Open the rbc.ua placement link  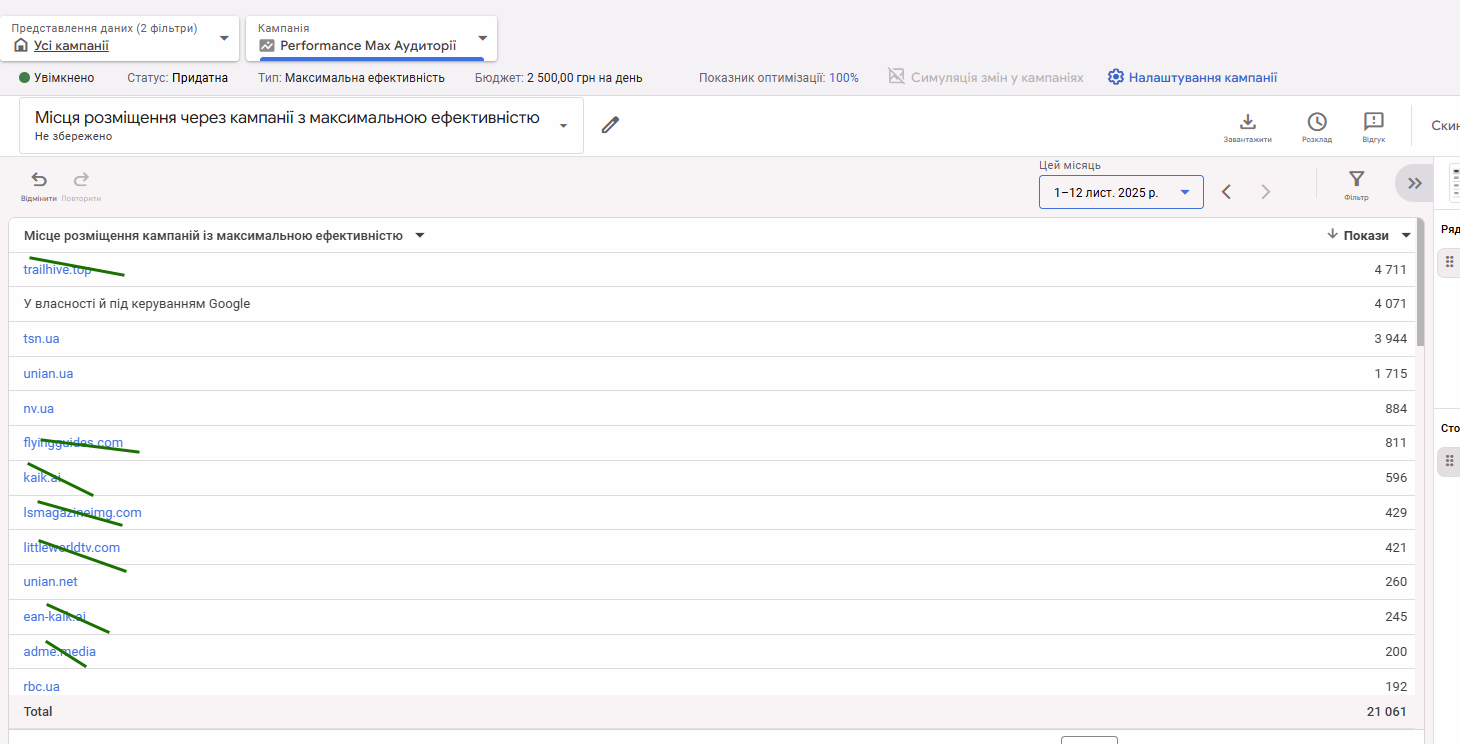41,687
